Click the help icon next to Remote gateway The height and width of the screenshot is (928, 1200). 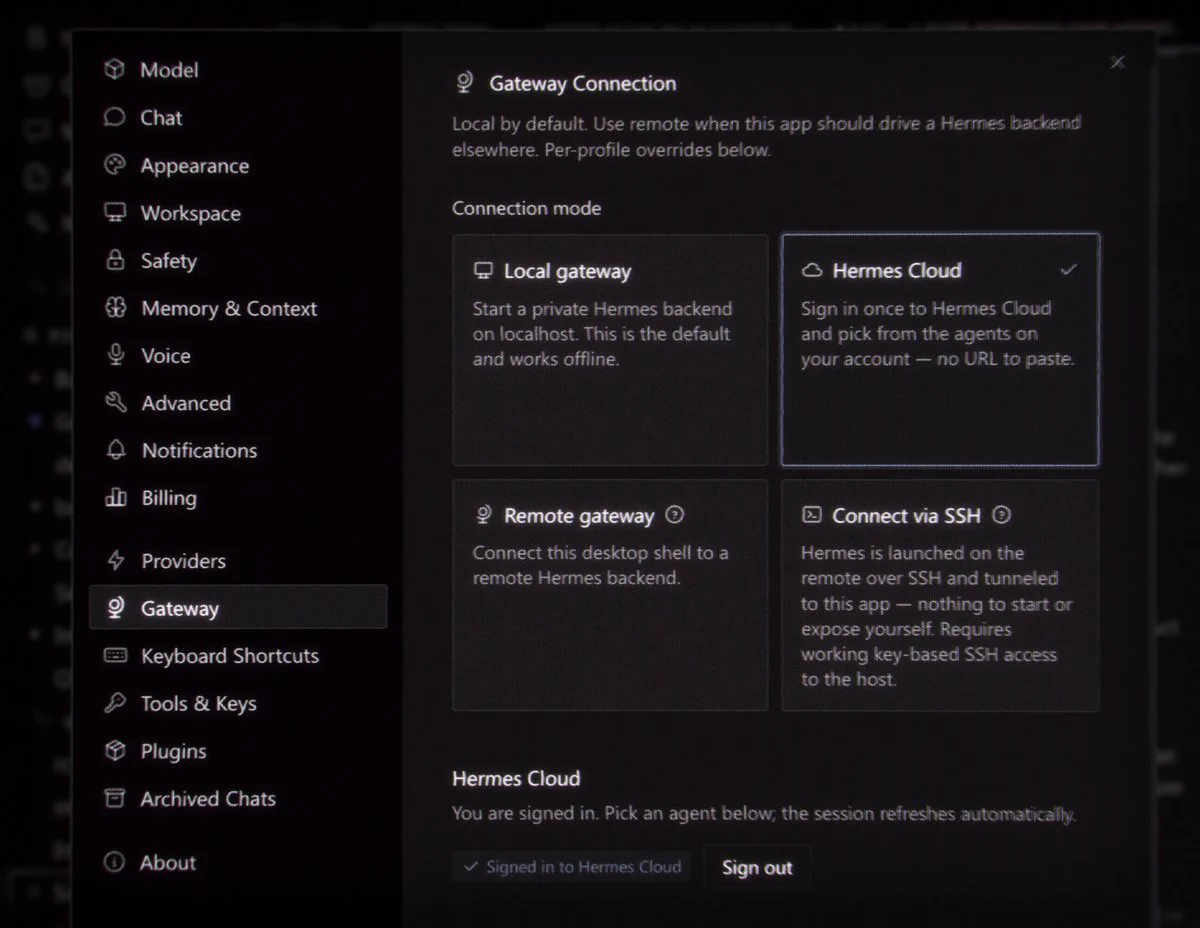pos(675,516)
